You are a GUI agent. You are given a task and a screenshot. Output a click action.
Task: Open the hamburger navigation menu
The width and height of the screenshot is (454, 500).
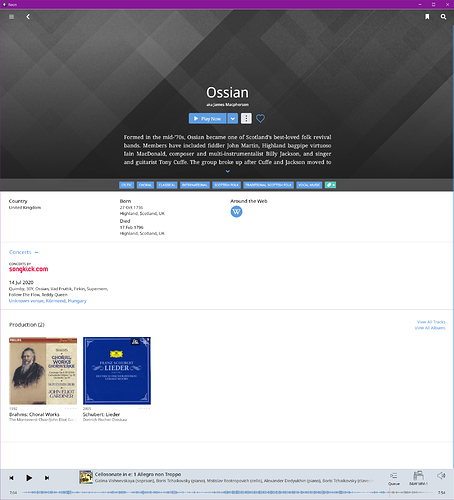11,17
